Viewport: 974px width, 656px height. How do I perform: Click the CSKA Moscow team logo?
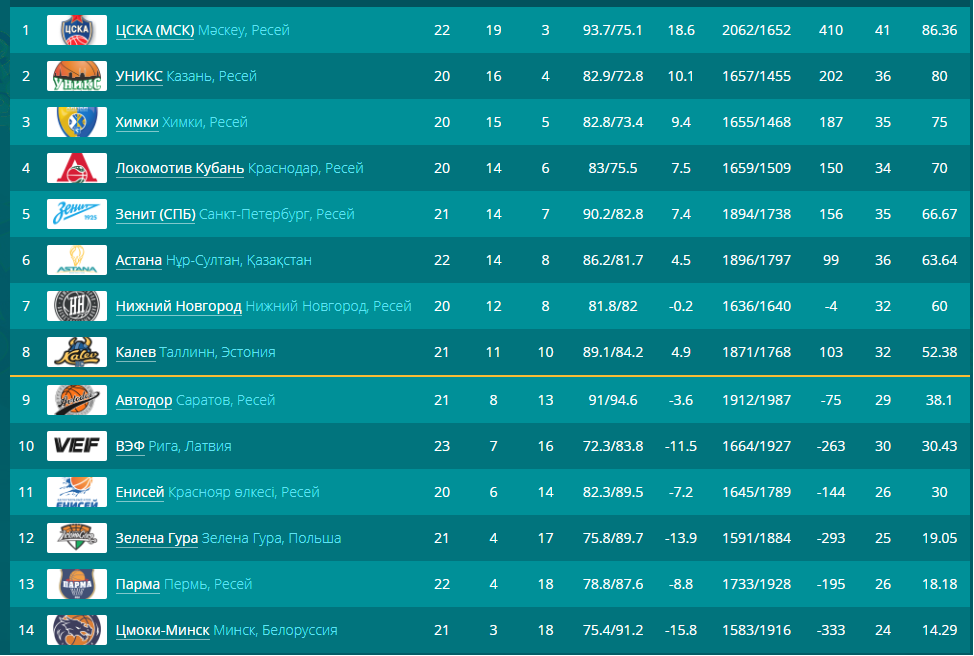click(77, 30)
